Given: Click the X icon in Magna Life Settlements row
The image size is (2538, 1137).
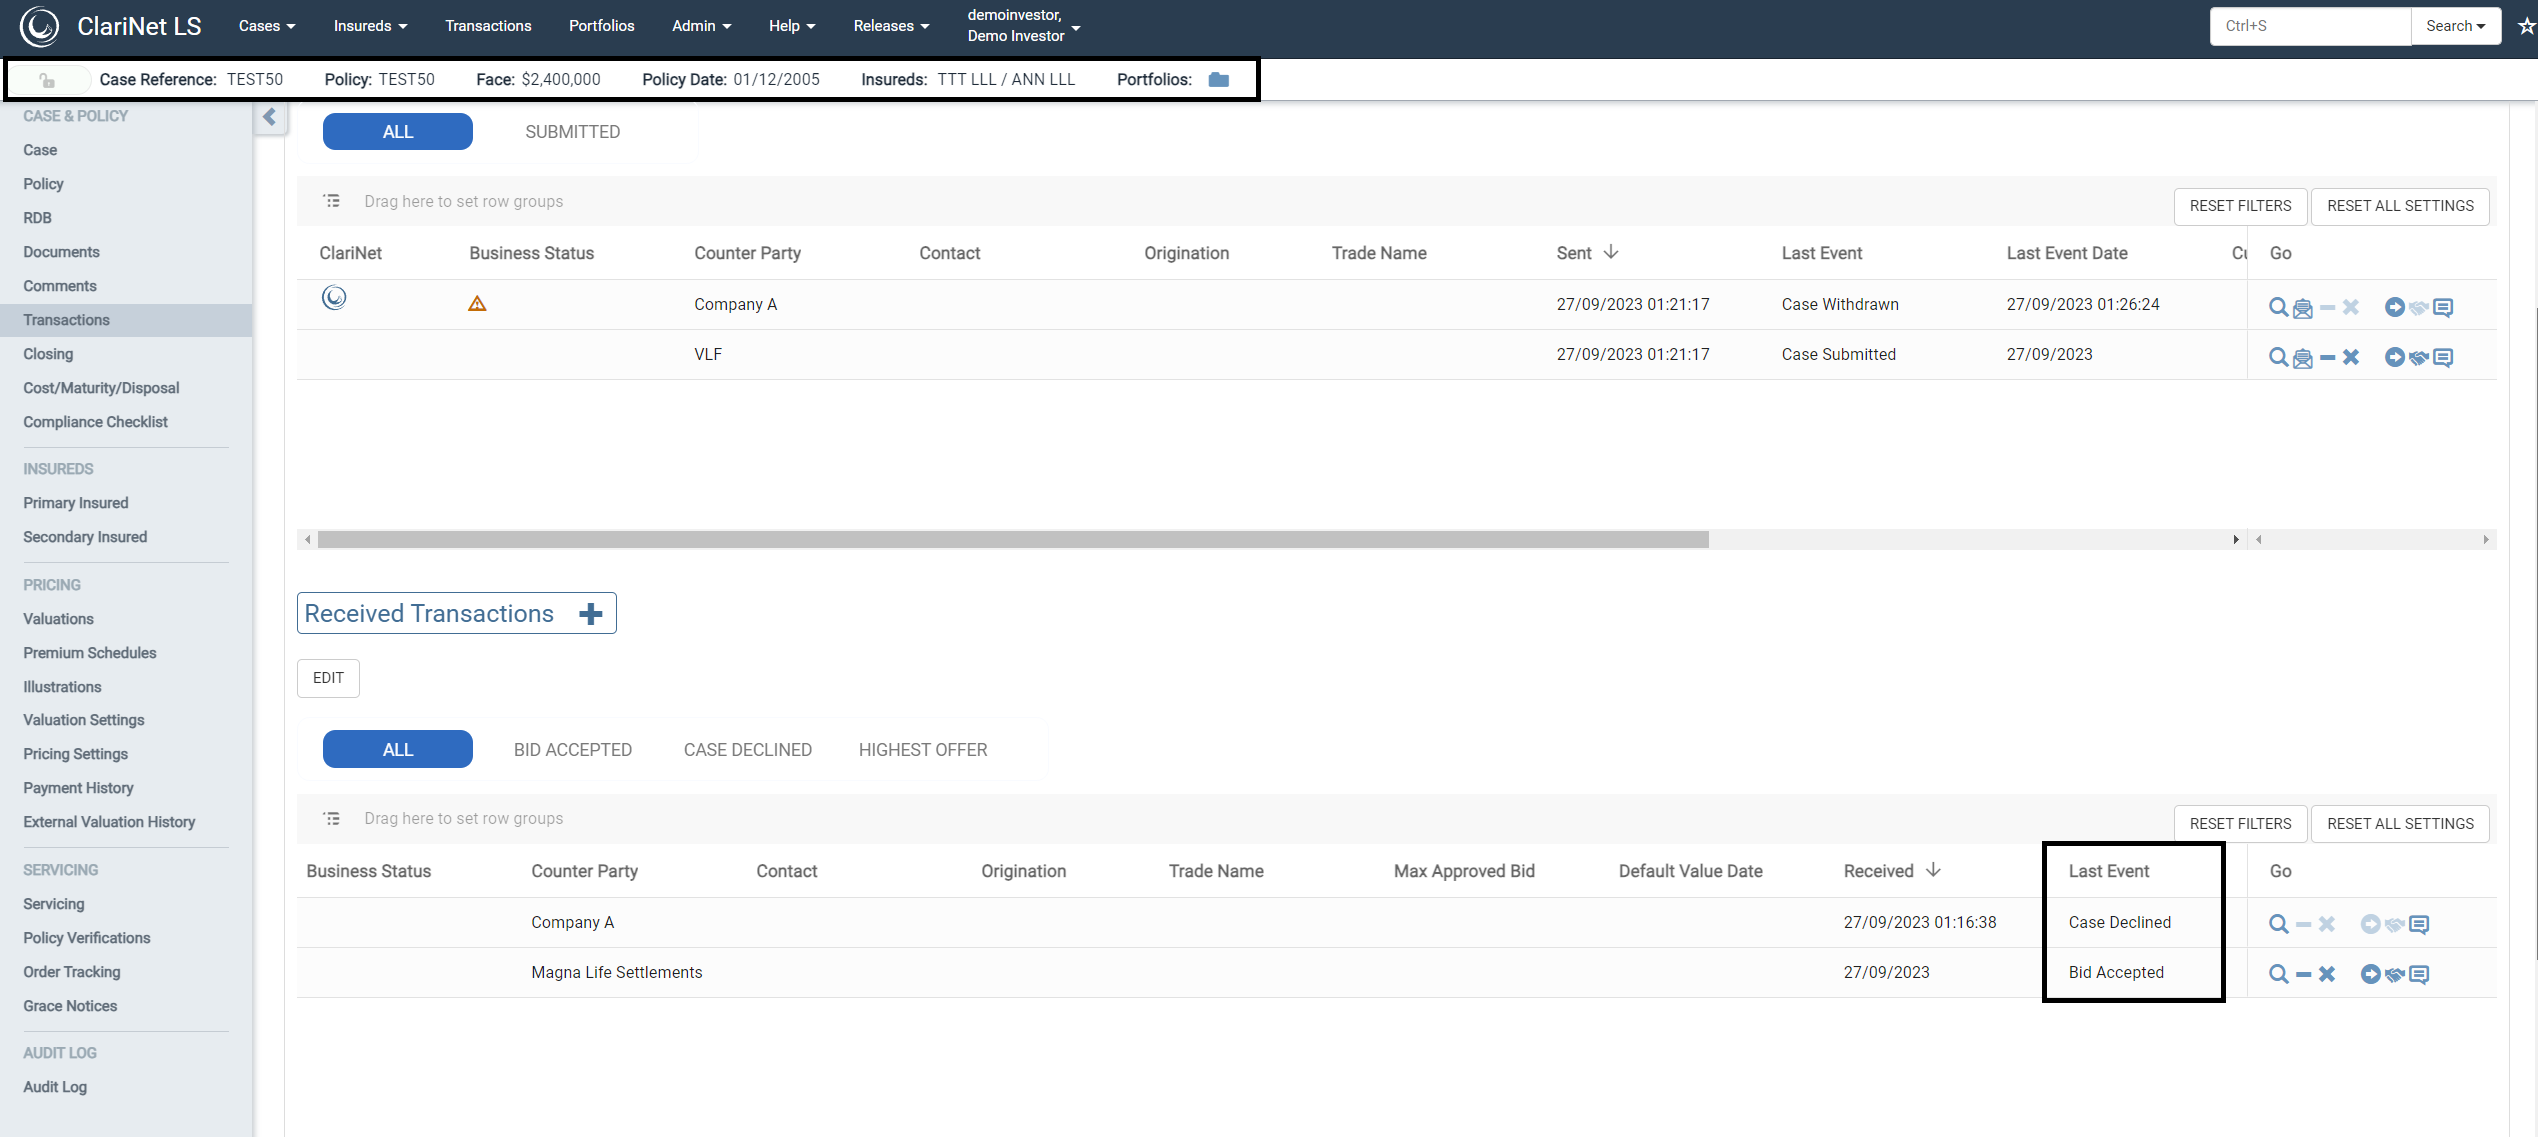Looking at the screenshot, I should (2327, 974).
